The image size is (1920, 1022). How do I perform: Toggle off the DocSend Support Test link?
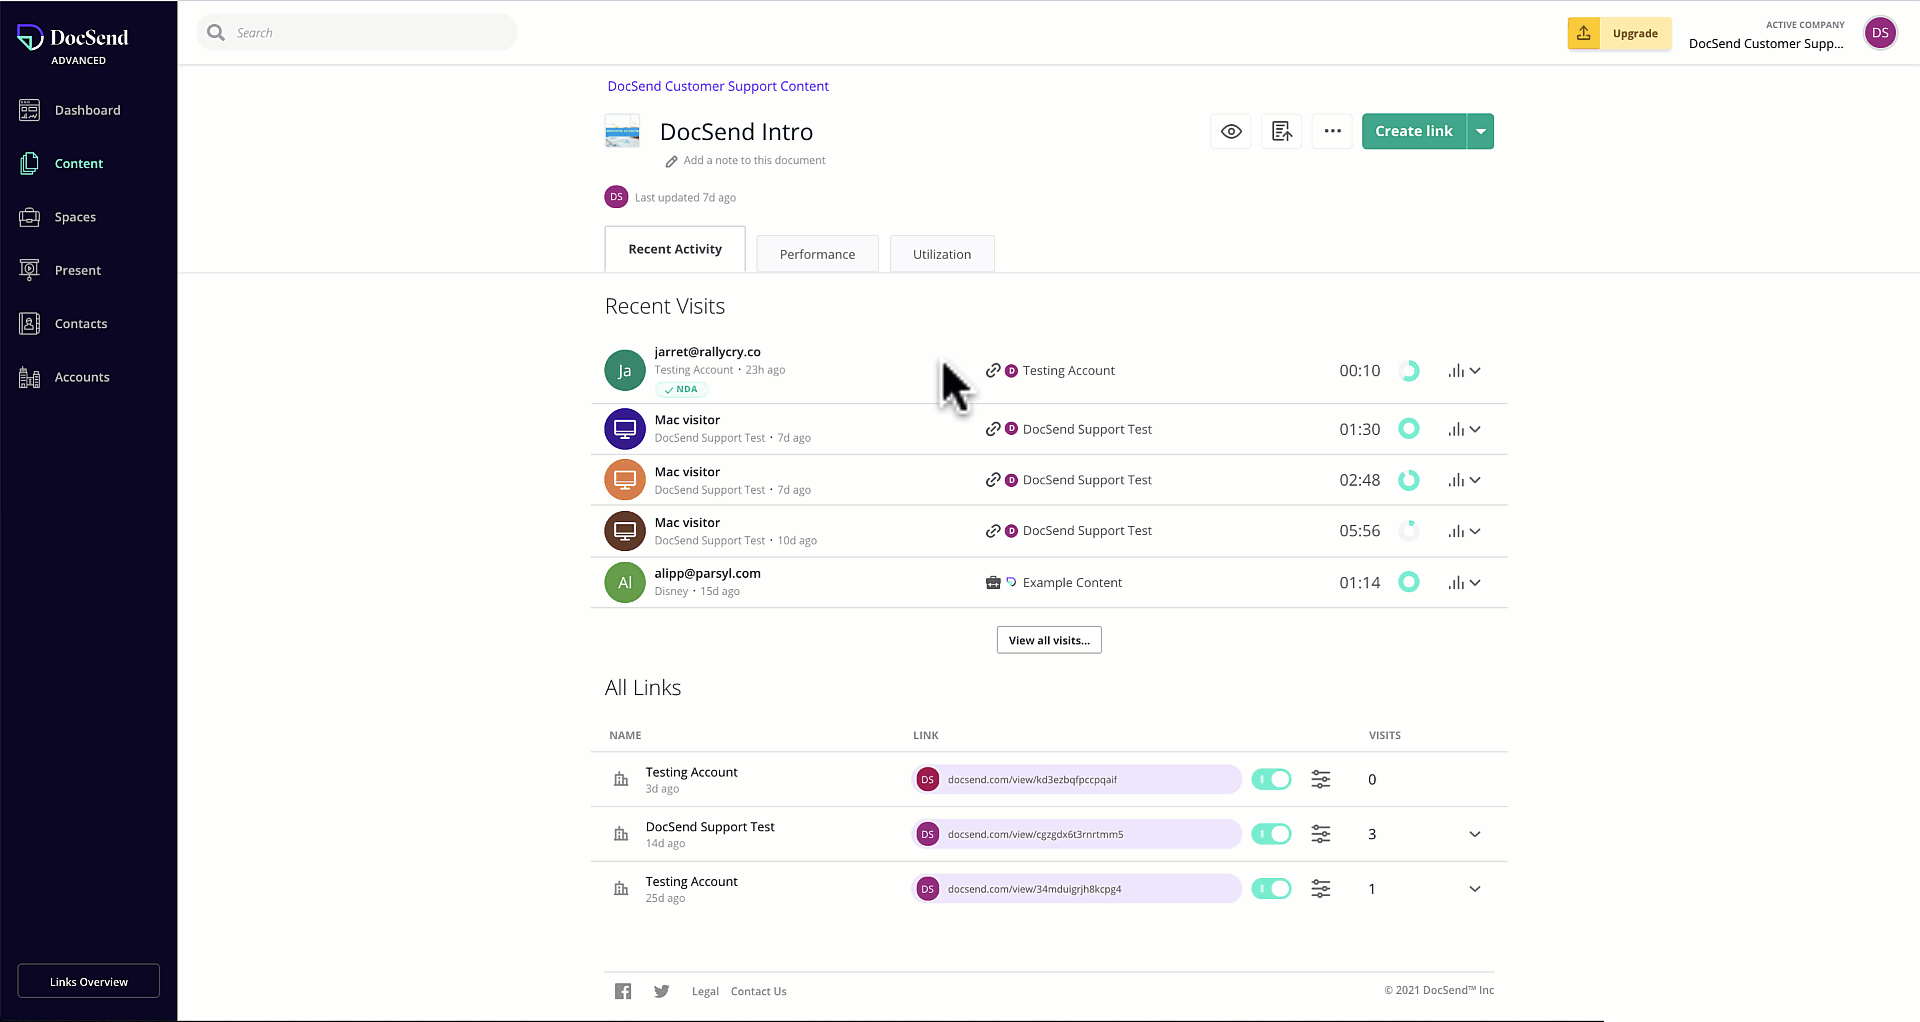tap(1272, 834)
